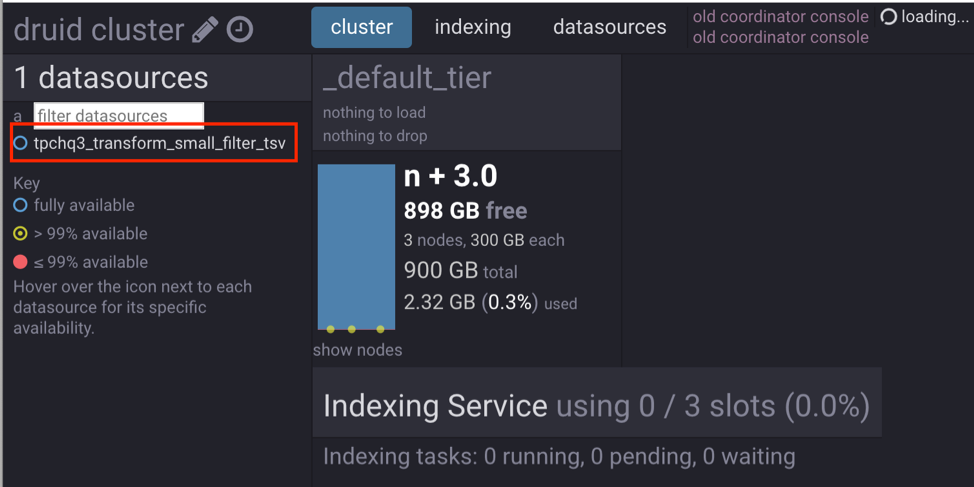Click the Indexing Service heading
Viewport: 974px width, 487px height.
point(435,406)
